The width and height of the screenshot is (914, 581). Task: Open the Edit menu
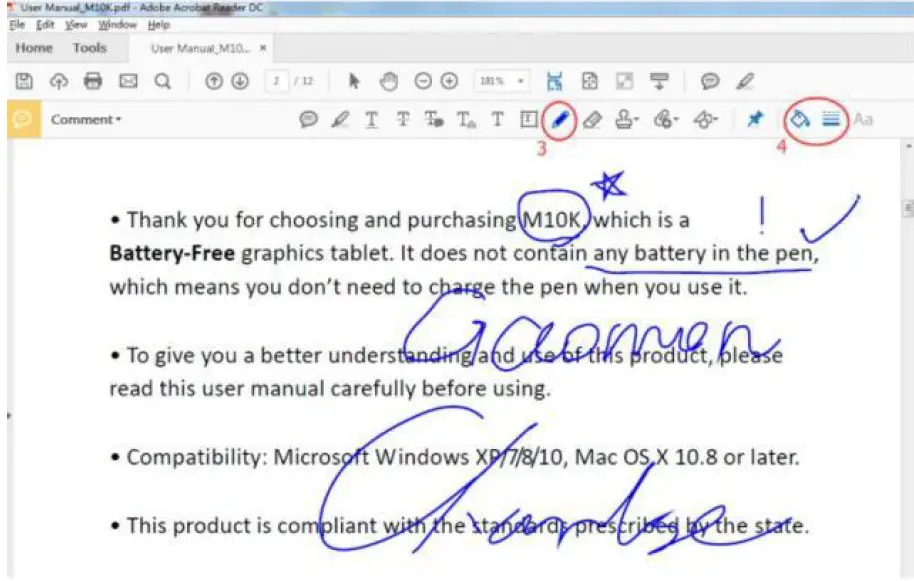(x=45, y=24)
